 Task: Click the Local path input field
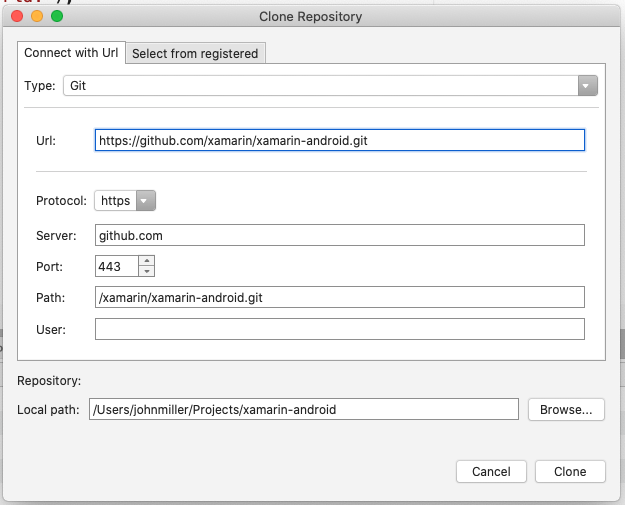tap(304, 409)
